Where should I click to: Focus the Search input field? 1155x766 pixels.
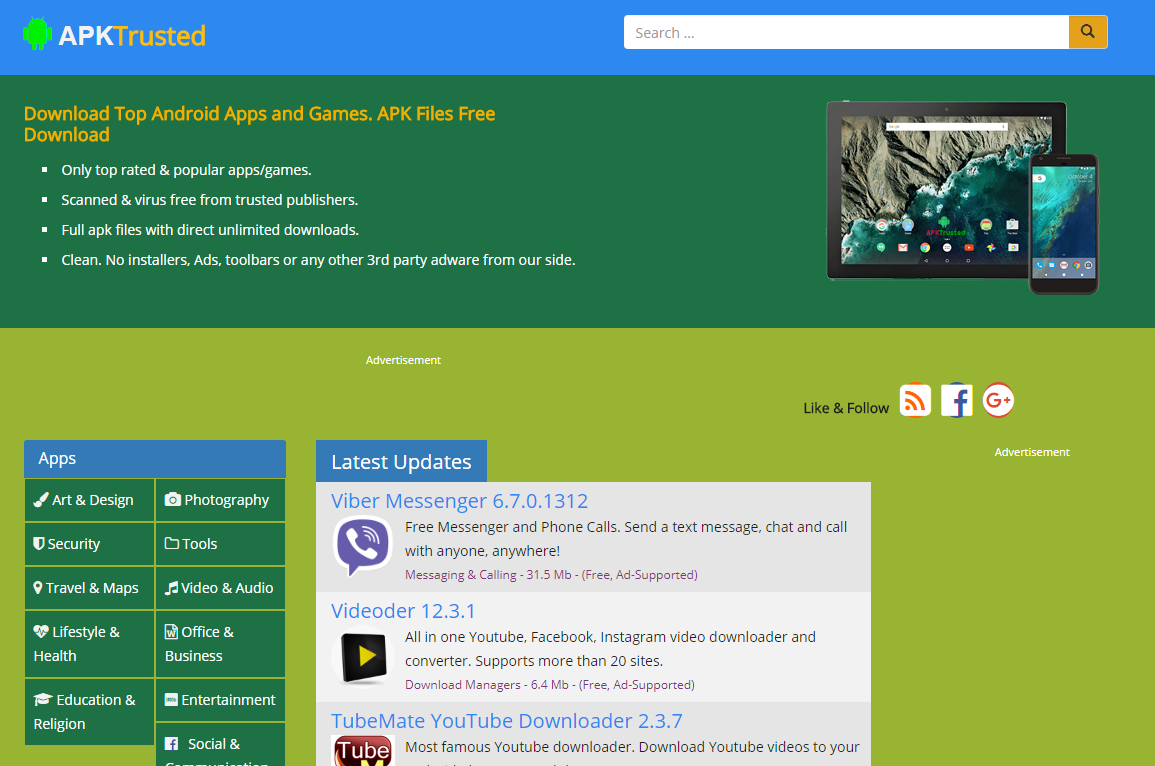click(x=846, y=32)
